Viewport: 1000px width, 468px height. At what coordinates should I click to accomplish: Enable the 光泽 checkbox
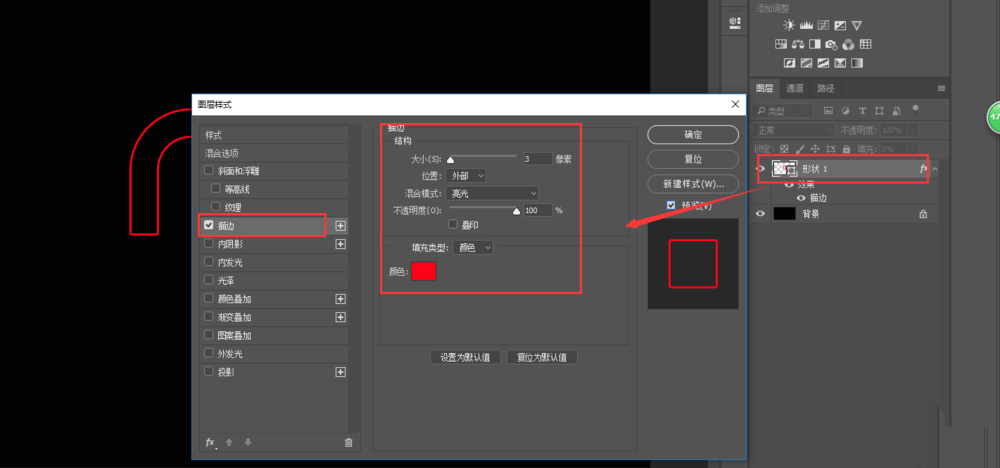pyautogui.click(x=209, y=280)
